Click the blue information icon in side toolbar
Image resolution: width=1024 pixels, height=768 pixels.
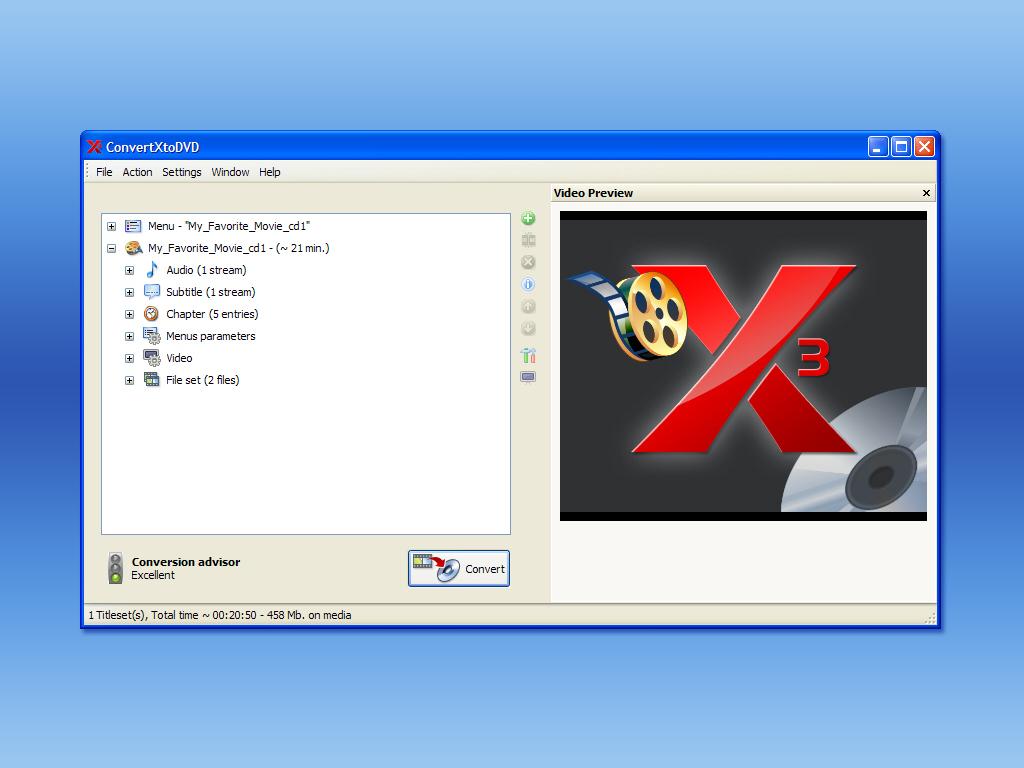pos(528,285)
